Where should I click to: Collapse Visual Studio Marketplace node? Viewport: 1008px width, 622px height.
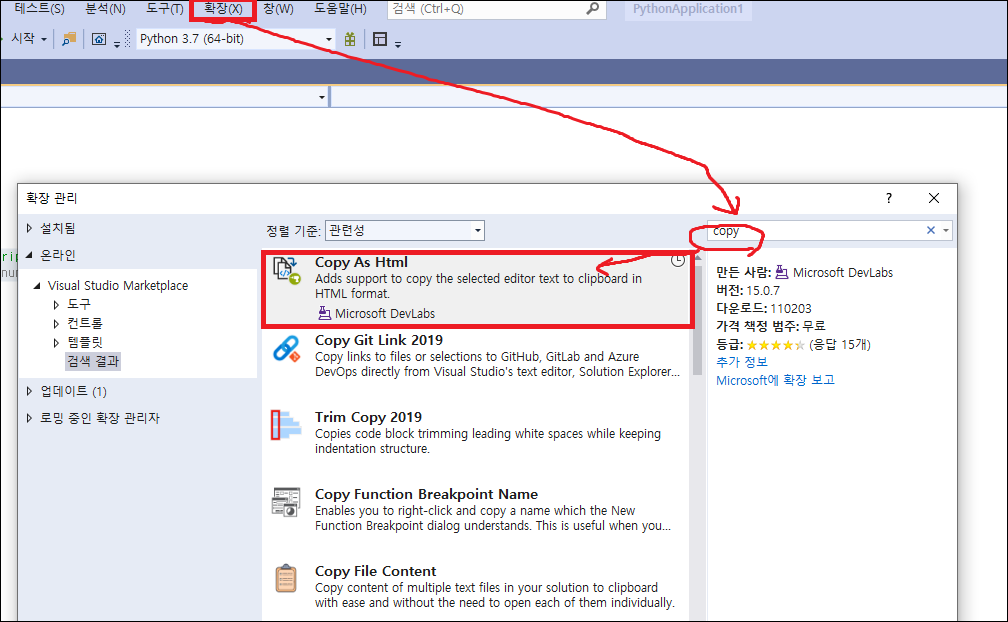click(x=37, y=285)
